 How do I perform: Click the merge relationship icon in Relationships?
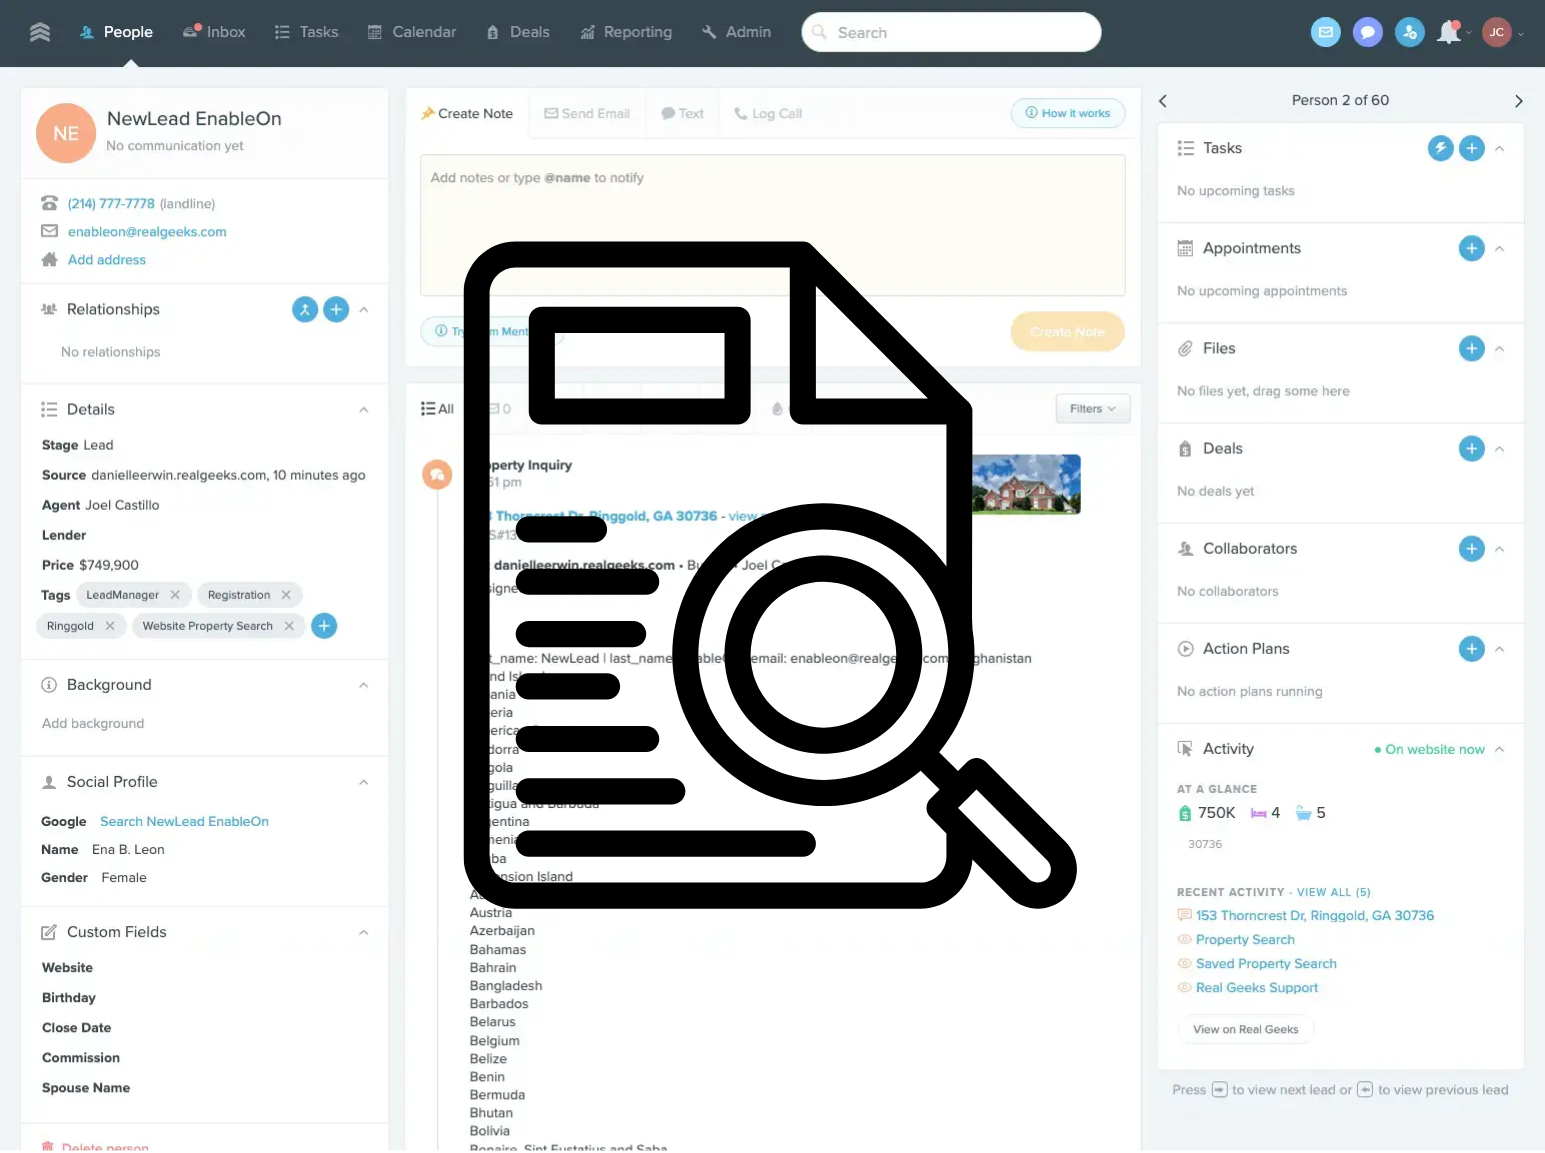tap(305, 310)
